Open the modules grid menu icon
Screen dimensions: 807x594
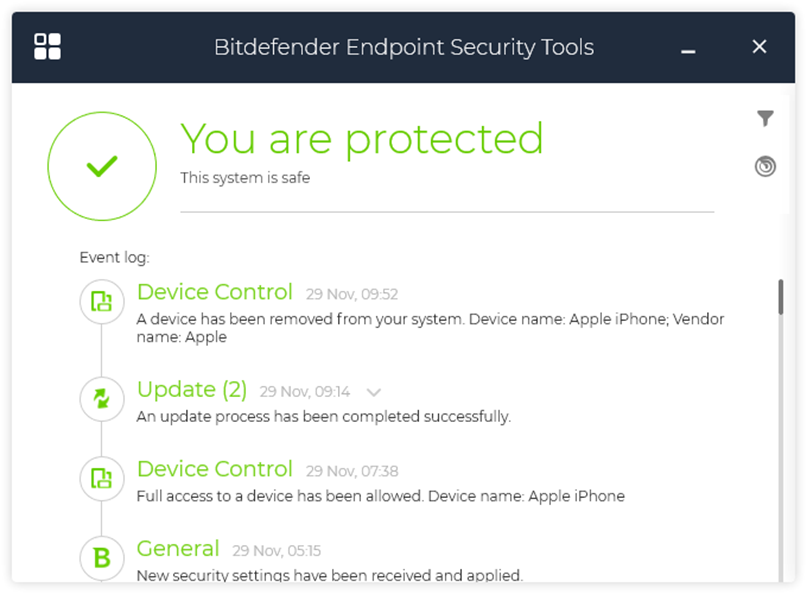coord(47,46)
